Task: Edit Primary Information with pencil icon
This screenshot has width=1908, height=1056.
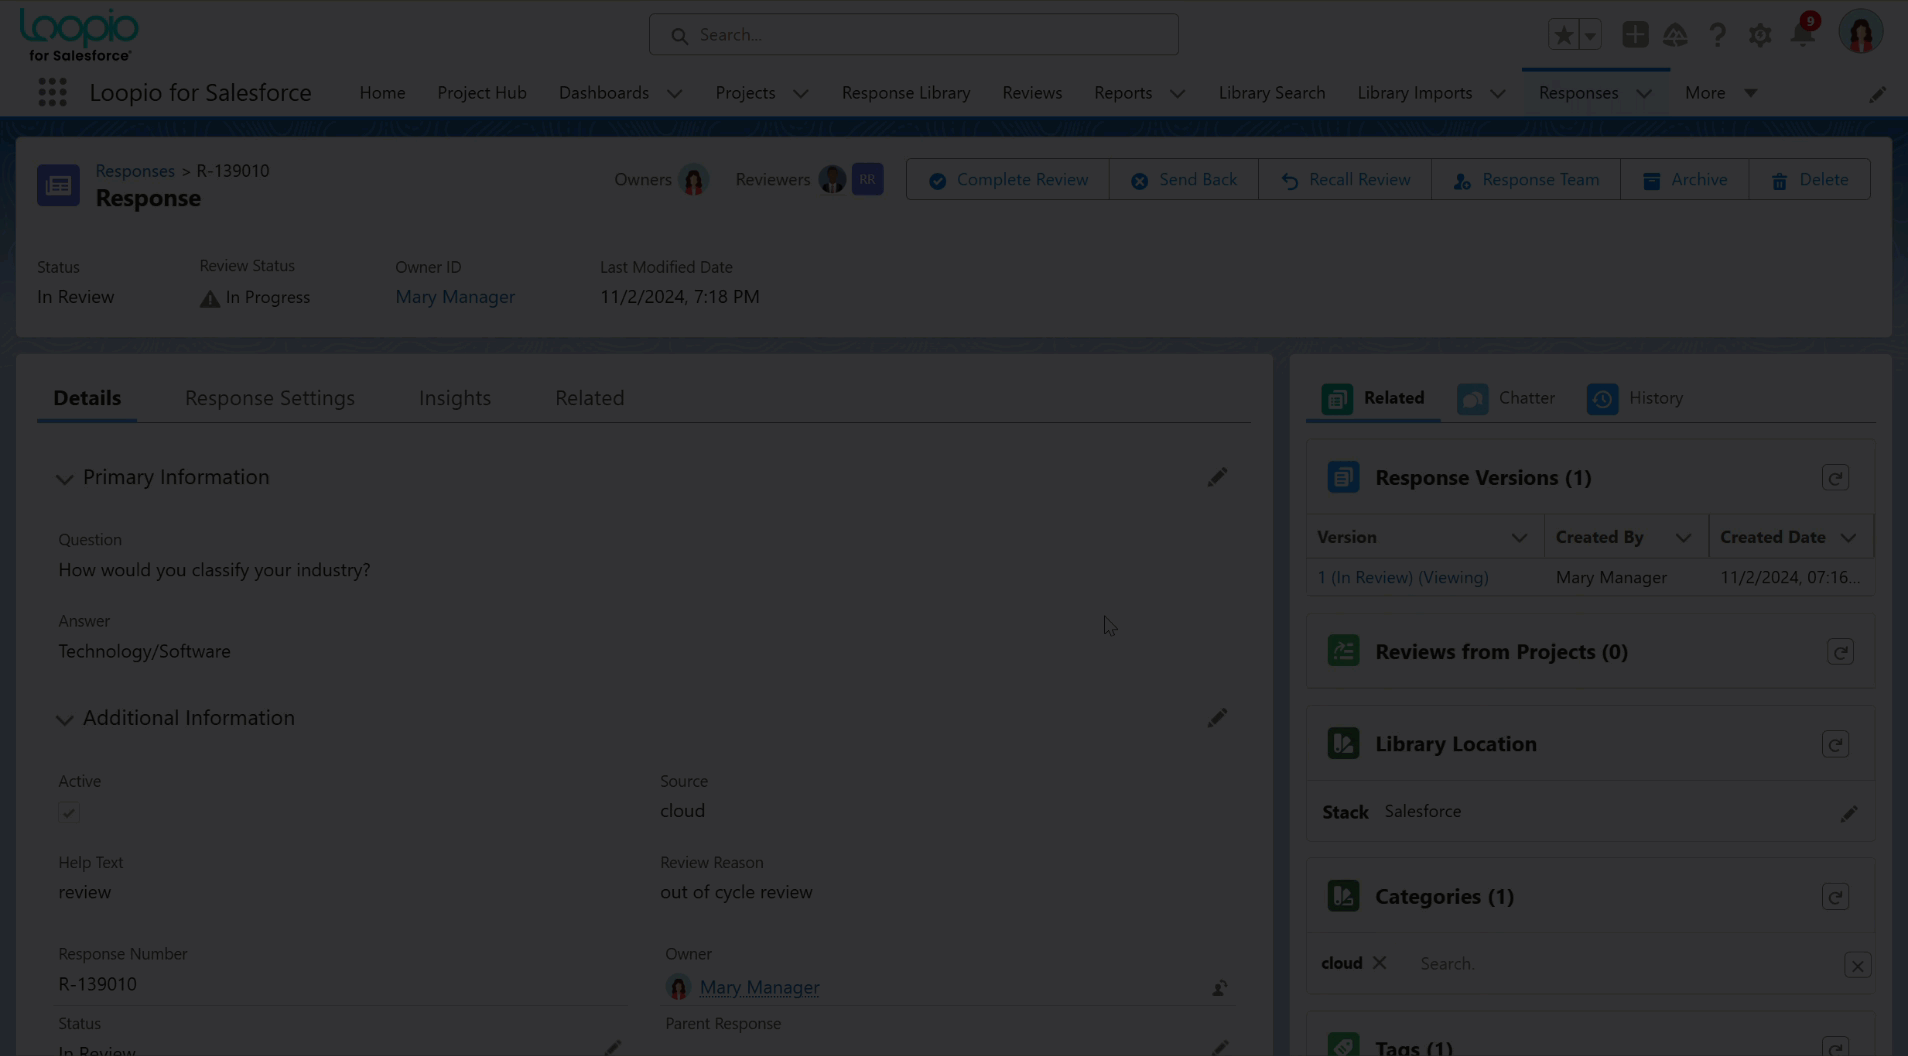Action: coord(1217,477)
